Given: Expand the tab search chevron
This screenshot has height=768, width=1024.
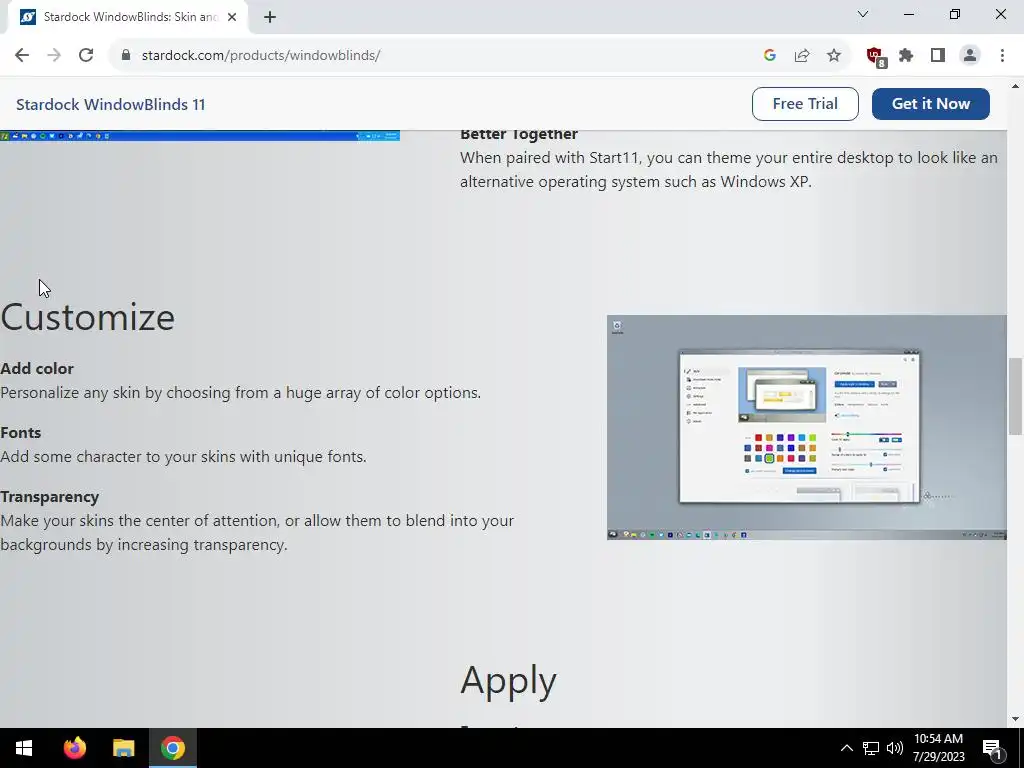Looking at the screenshot, I should [863, 14].
